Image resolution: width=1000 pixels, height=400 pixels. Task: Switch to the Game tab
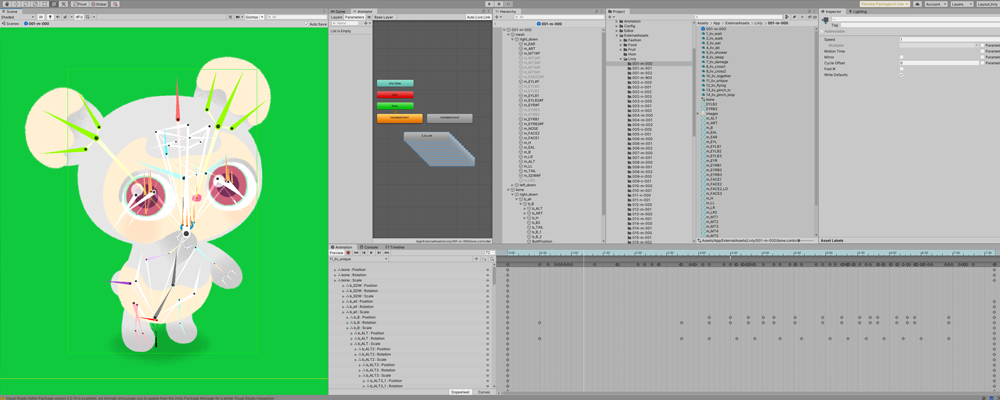tap(338, 11)
